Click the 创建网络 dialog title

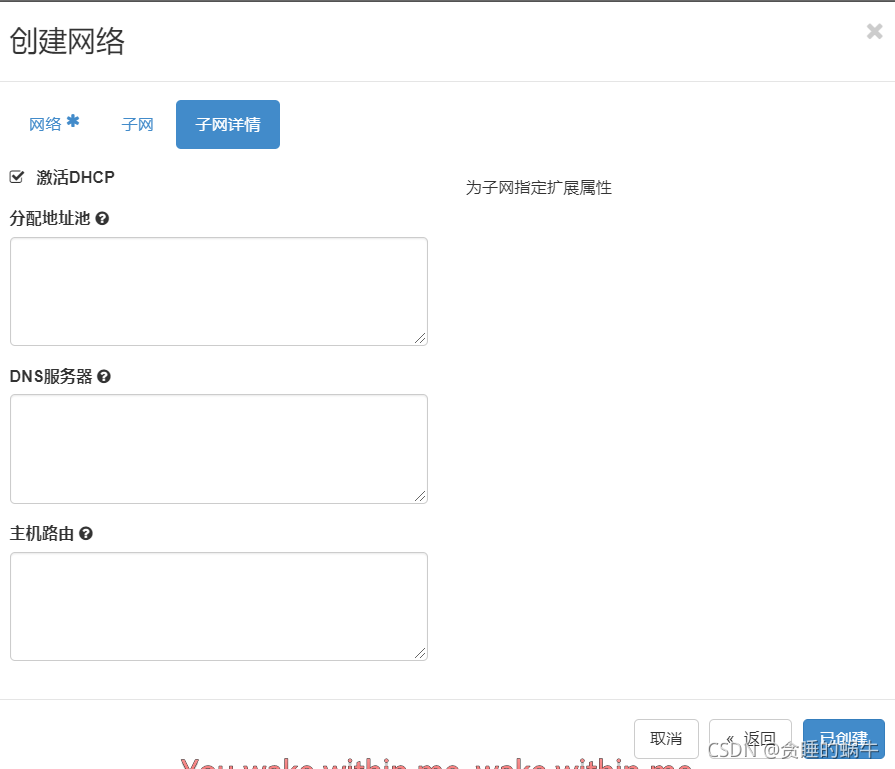67,41
